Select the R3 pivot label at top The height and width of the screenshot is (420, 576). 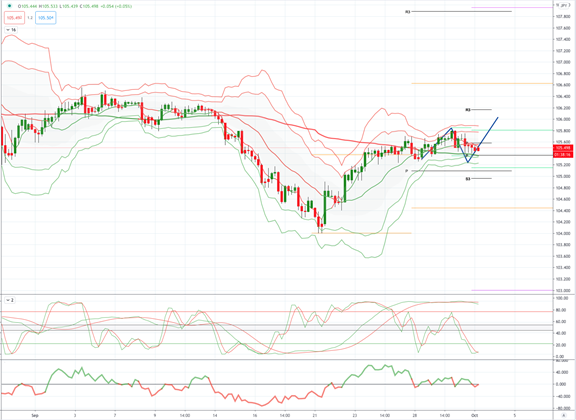pos(407,12)
